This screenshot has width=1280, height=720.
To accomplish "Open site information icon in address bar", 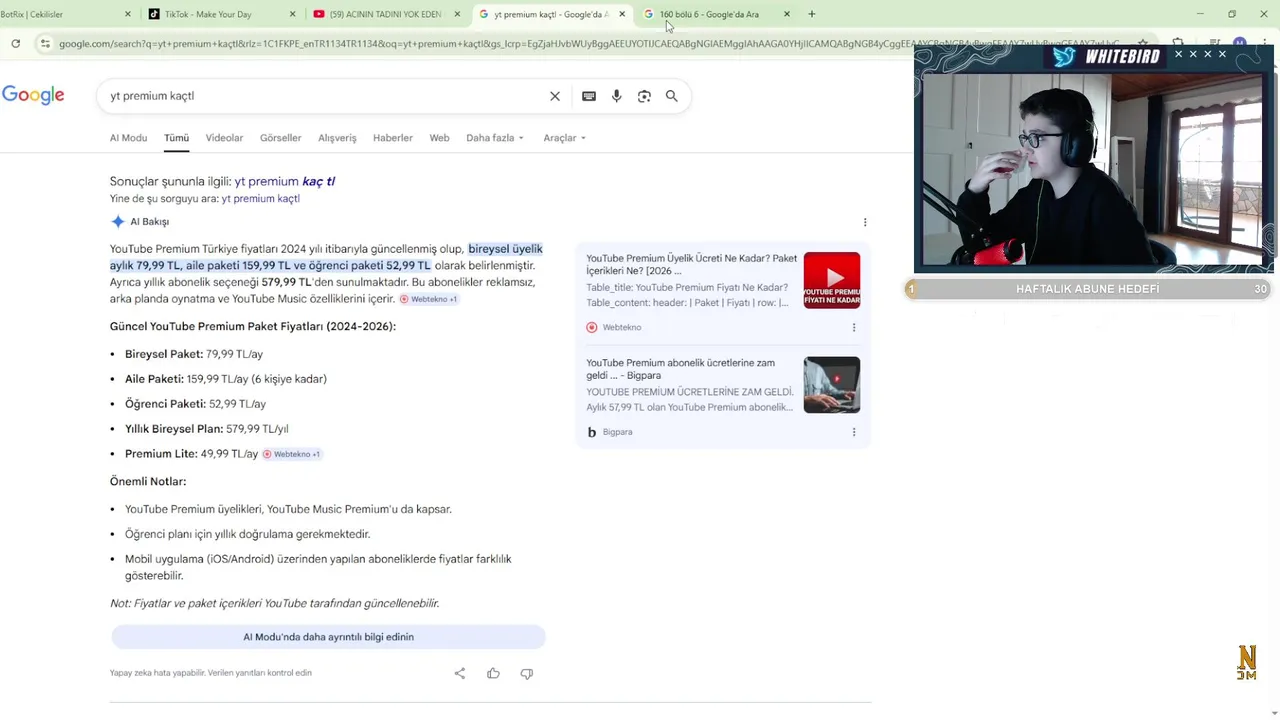I will pyautogui.click(x=45, y=43).
